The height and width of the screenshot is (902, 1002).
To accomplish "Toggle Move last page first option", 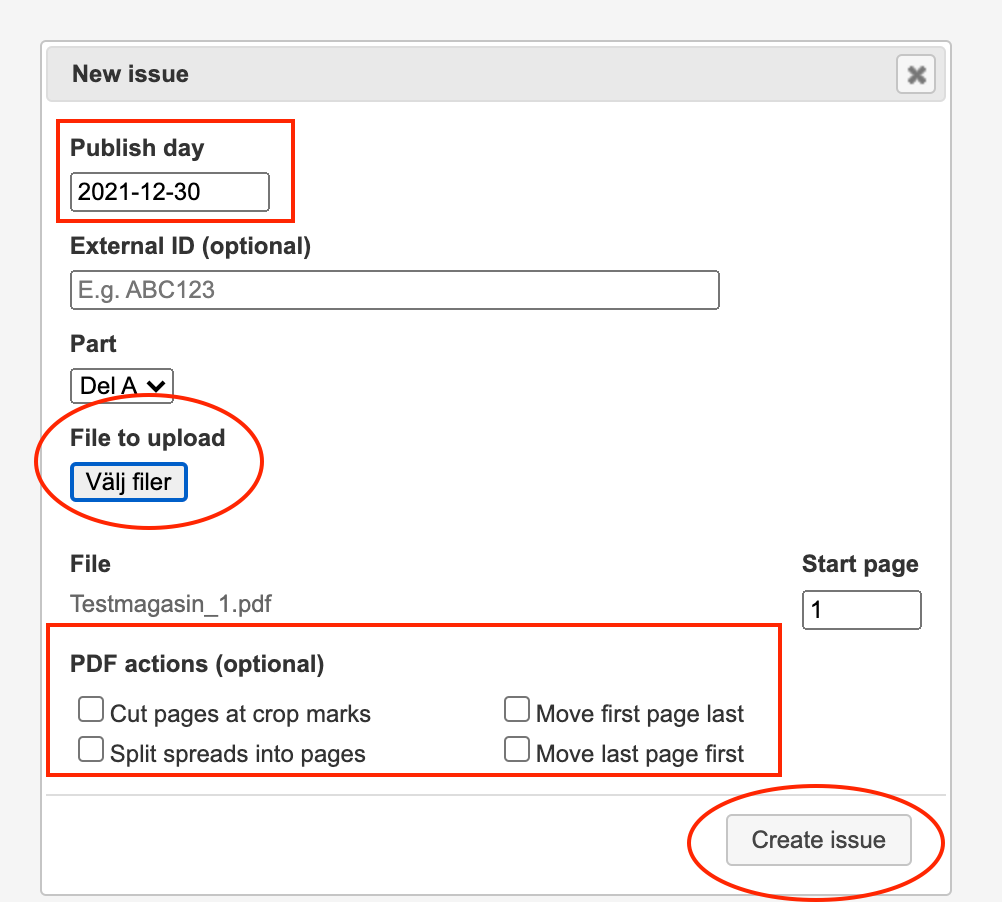I will click(x=516, y=750).
